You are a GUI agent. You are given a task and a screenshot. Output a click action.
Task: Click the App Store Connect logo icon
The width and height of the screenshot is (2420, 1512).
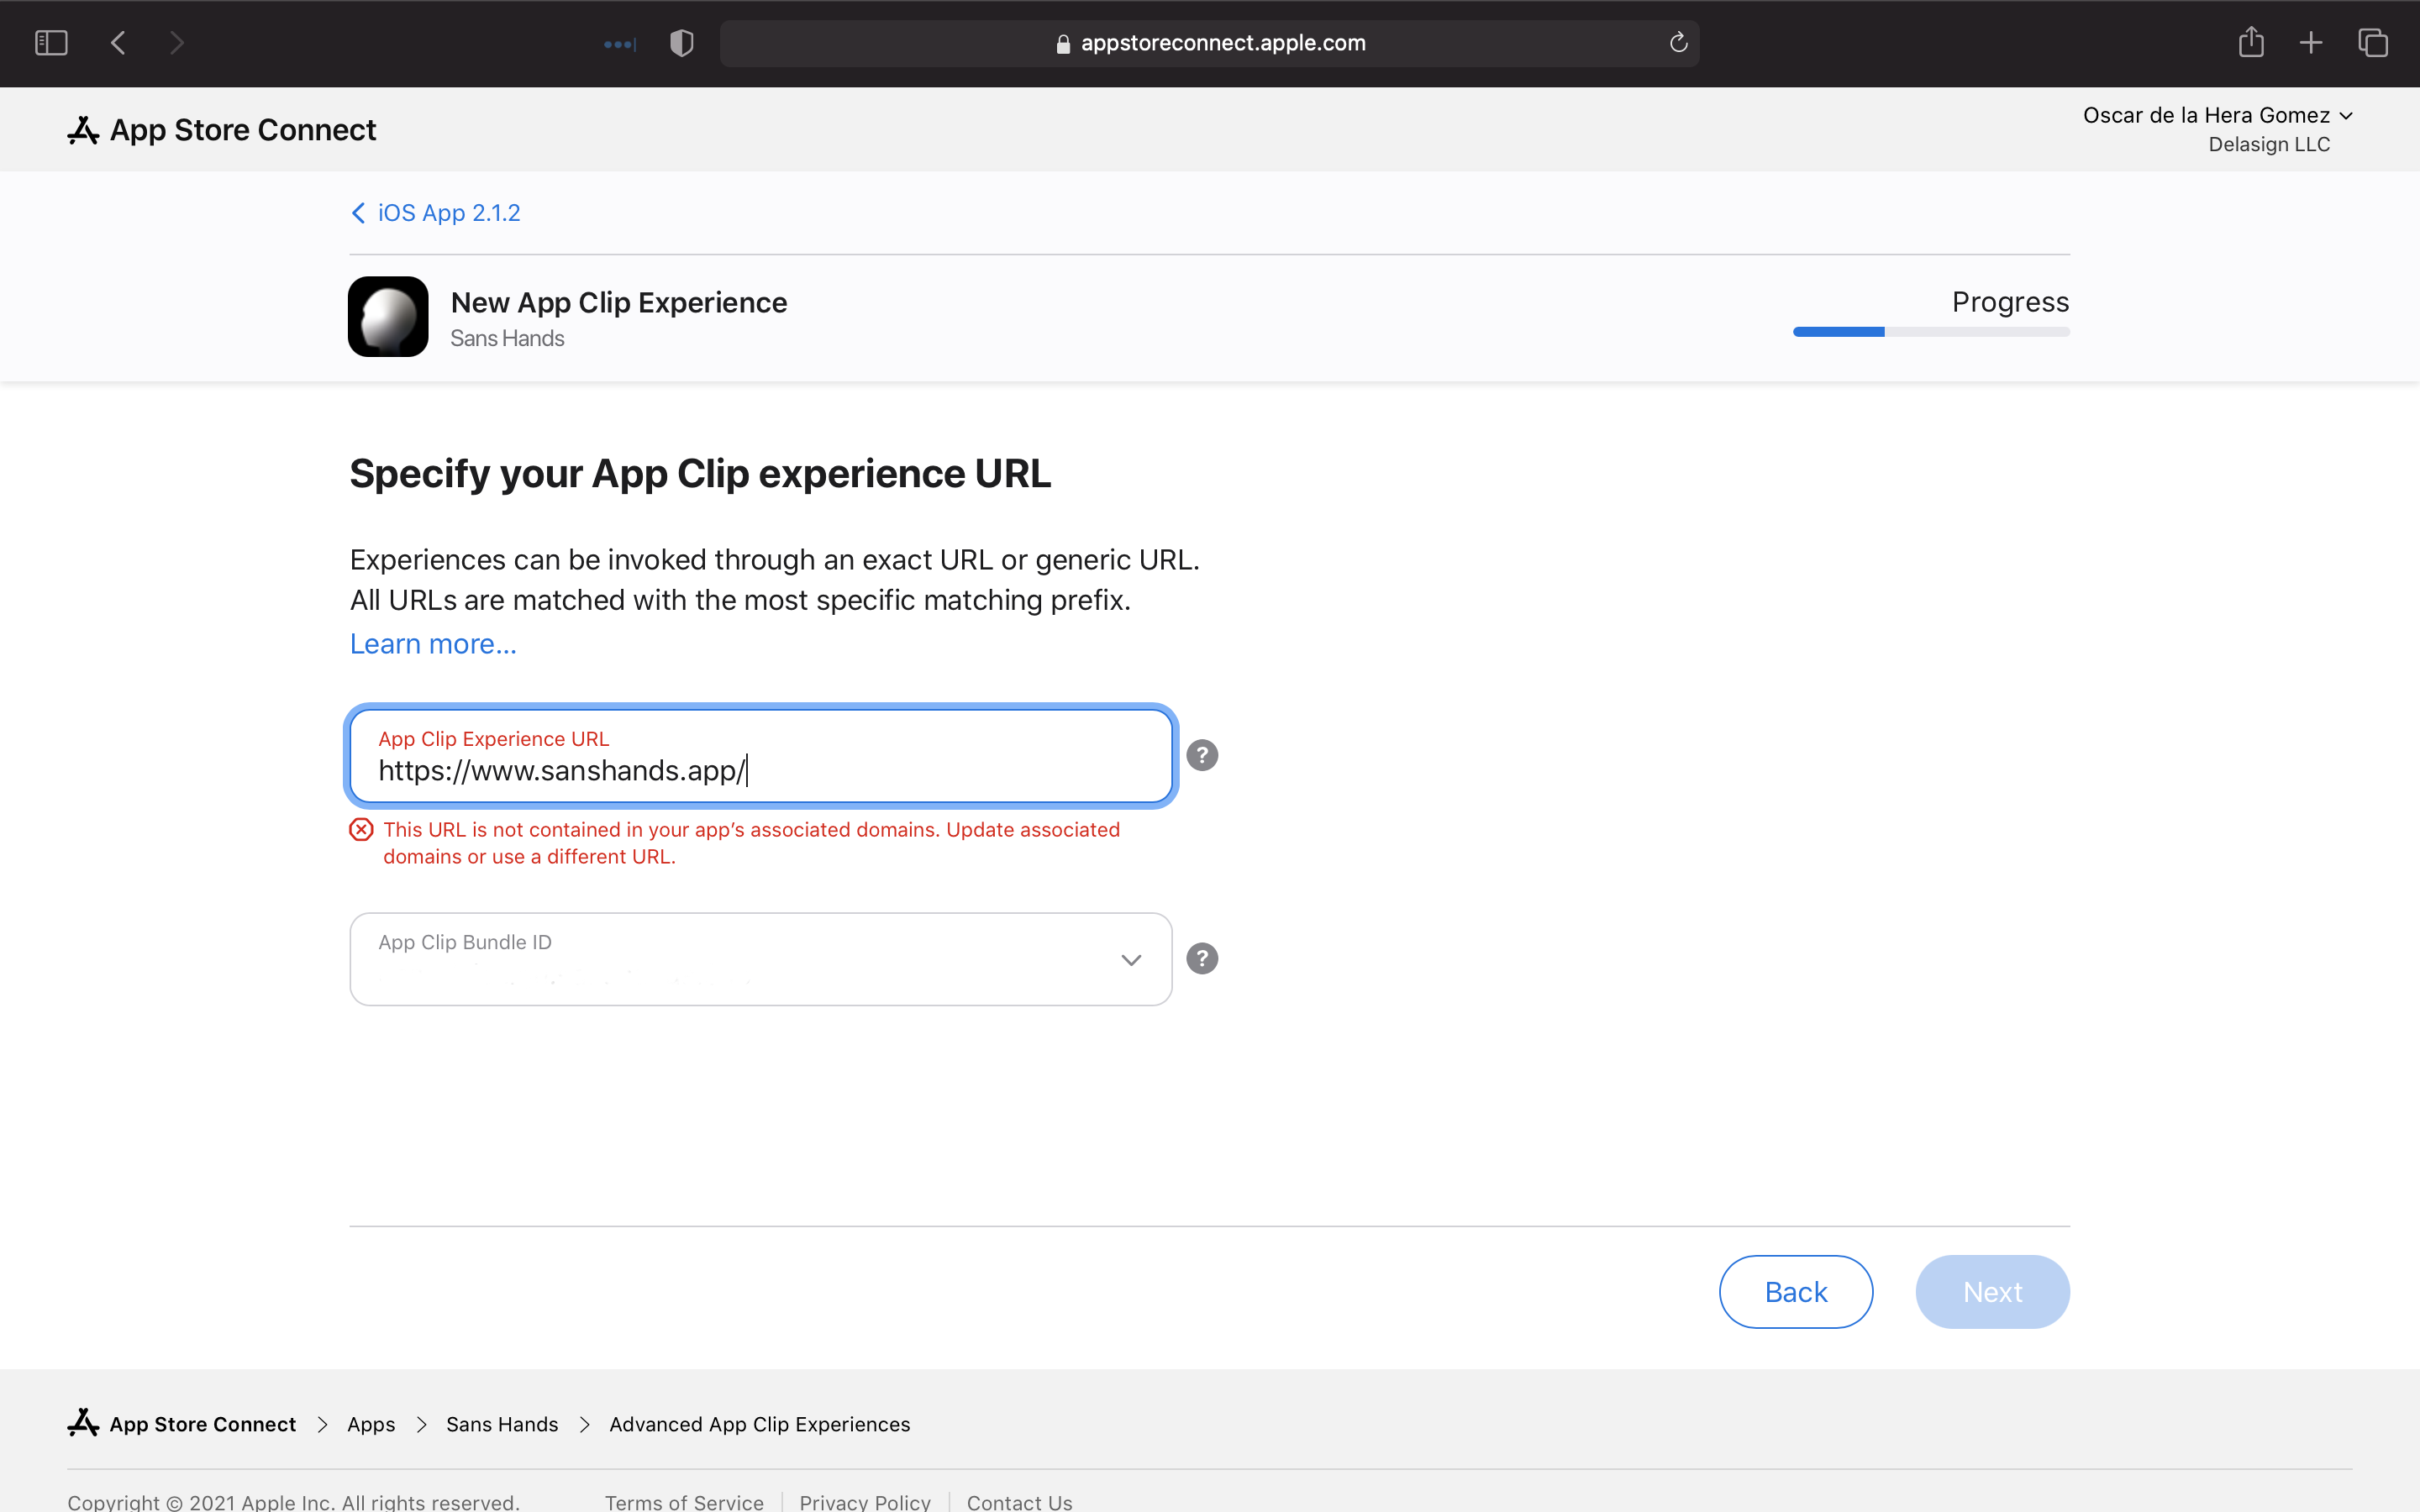tap(80, 129)
